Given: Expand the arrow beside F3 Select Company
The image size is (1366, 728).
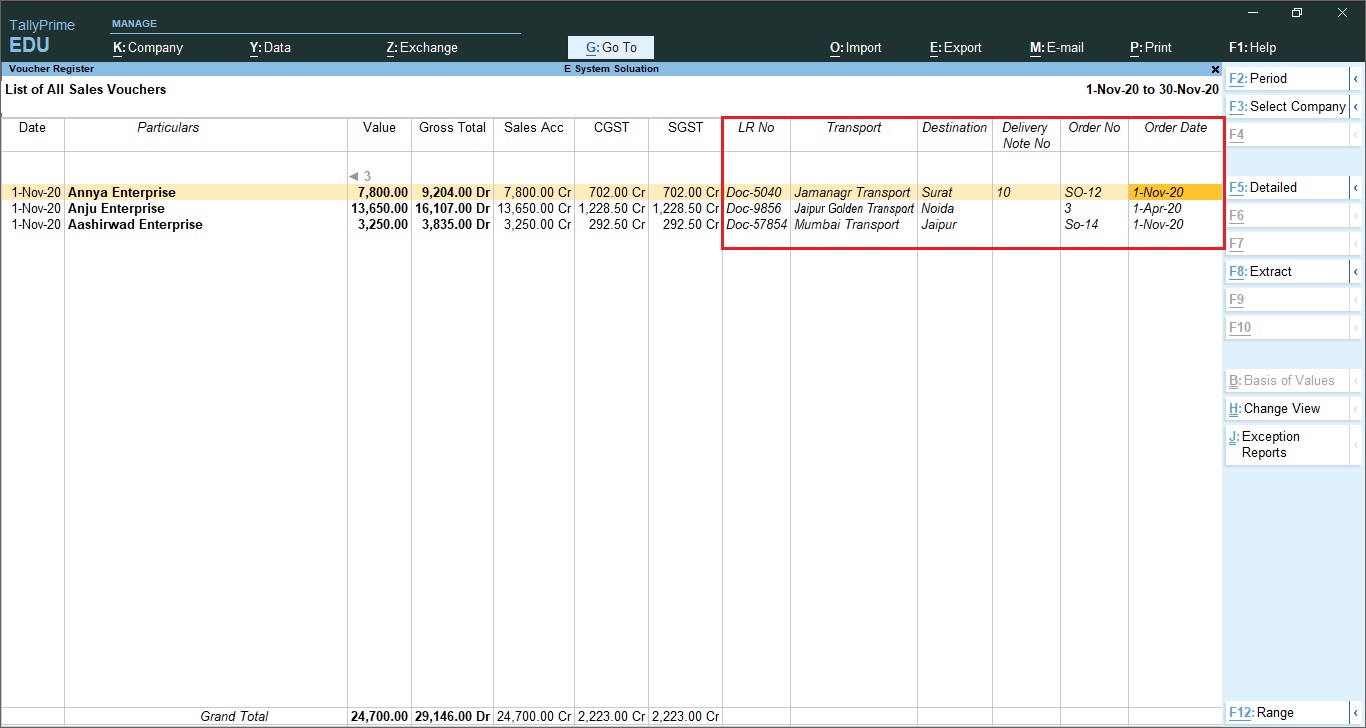Looking at the screenshot, I should [1355, 106].
